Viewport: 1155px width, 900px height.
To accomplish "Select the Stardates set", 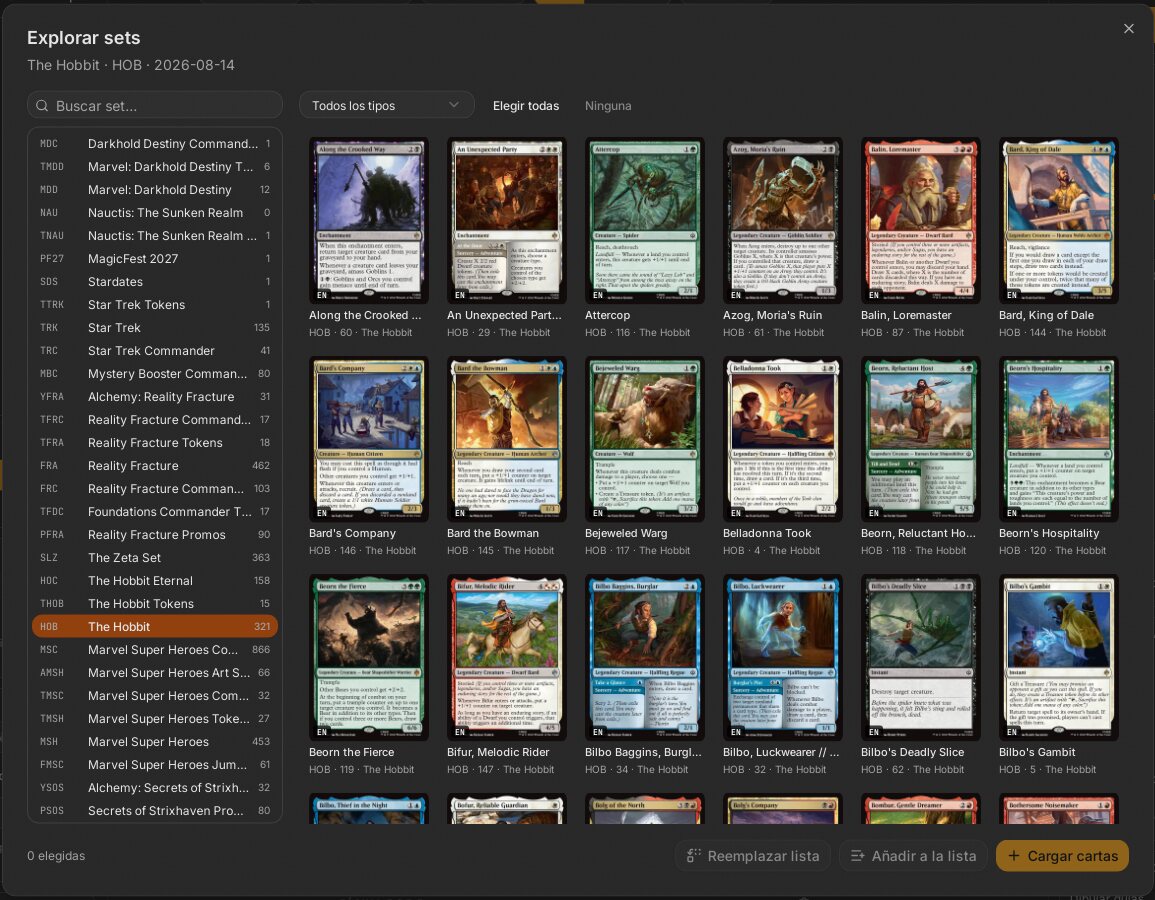I will pos(155,281).
